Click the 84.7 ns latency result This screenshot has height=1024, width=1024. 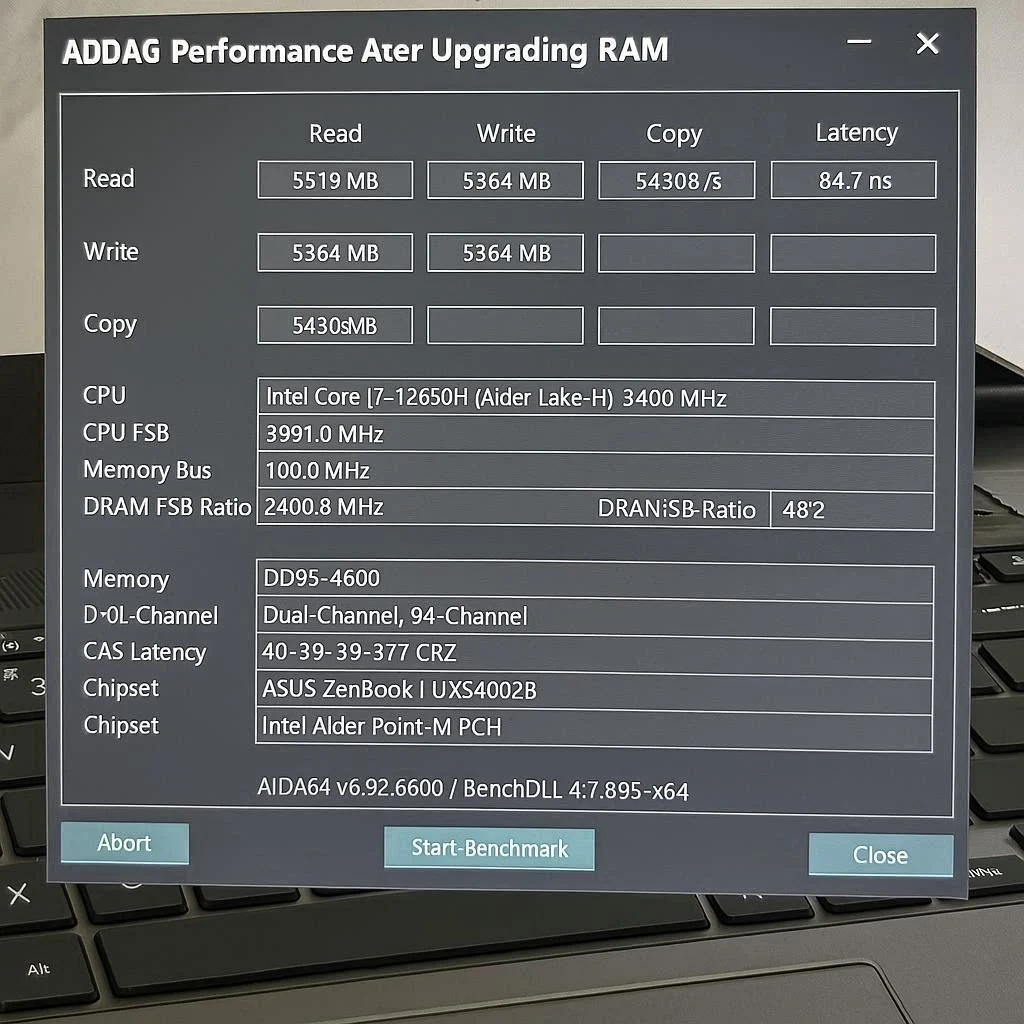pos(853,181)
